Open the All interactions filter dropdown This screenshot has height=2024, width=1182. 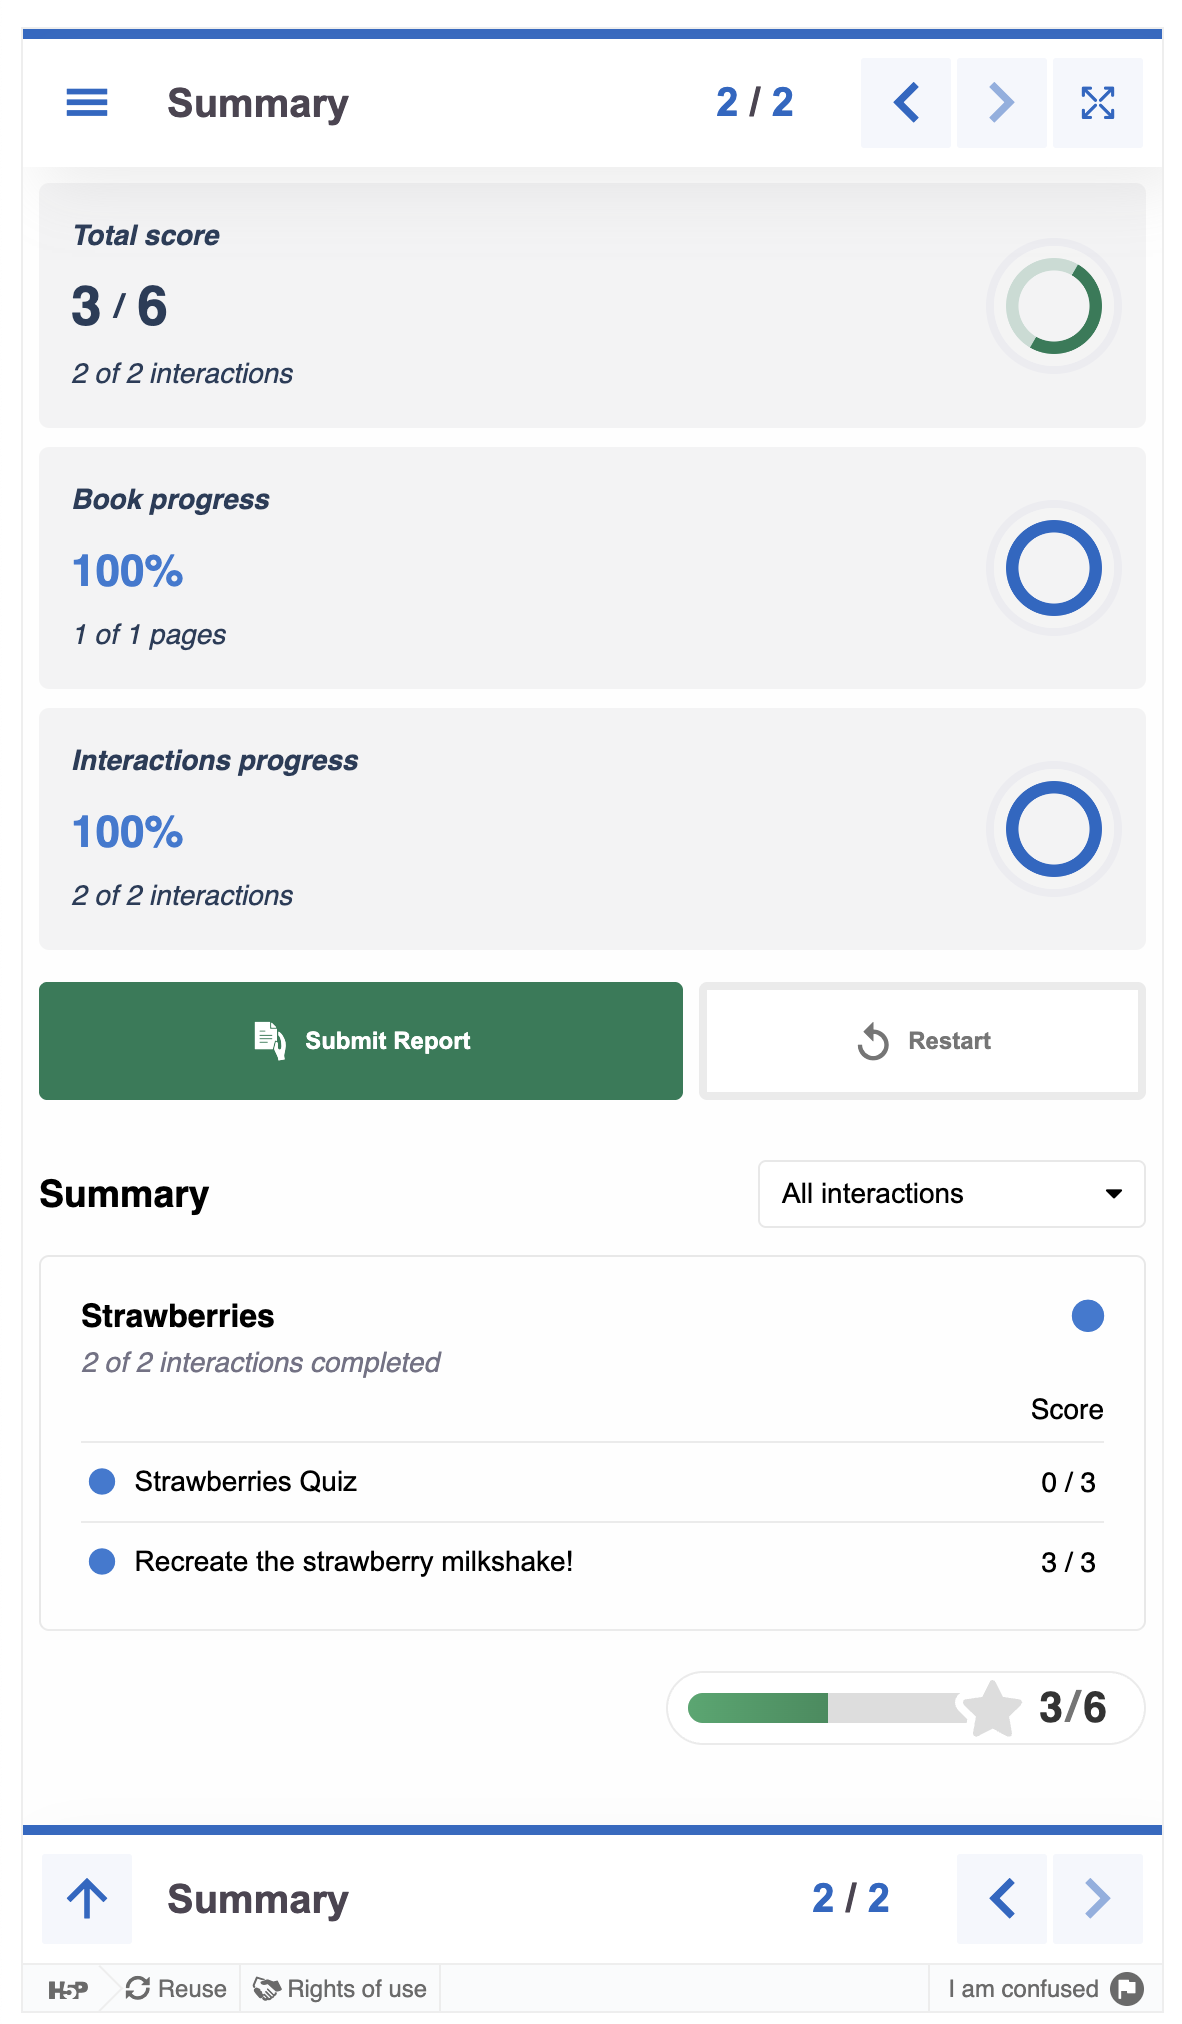[951, 1193]
